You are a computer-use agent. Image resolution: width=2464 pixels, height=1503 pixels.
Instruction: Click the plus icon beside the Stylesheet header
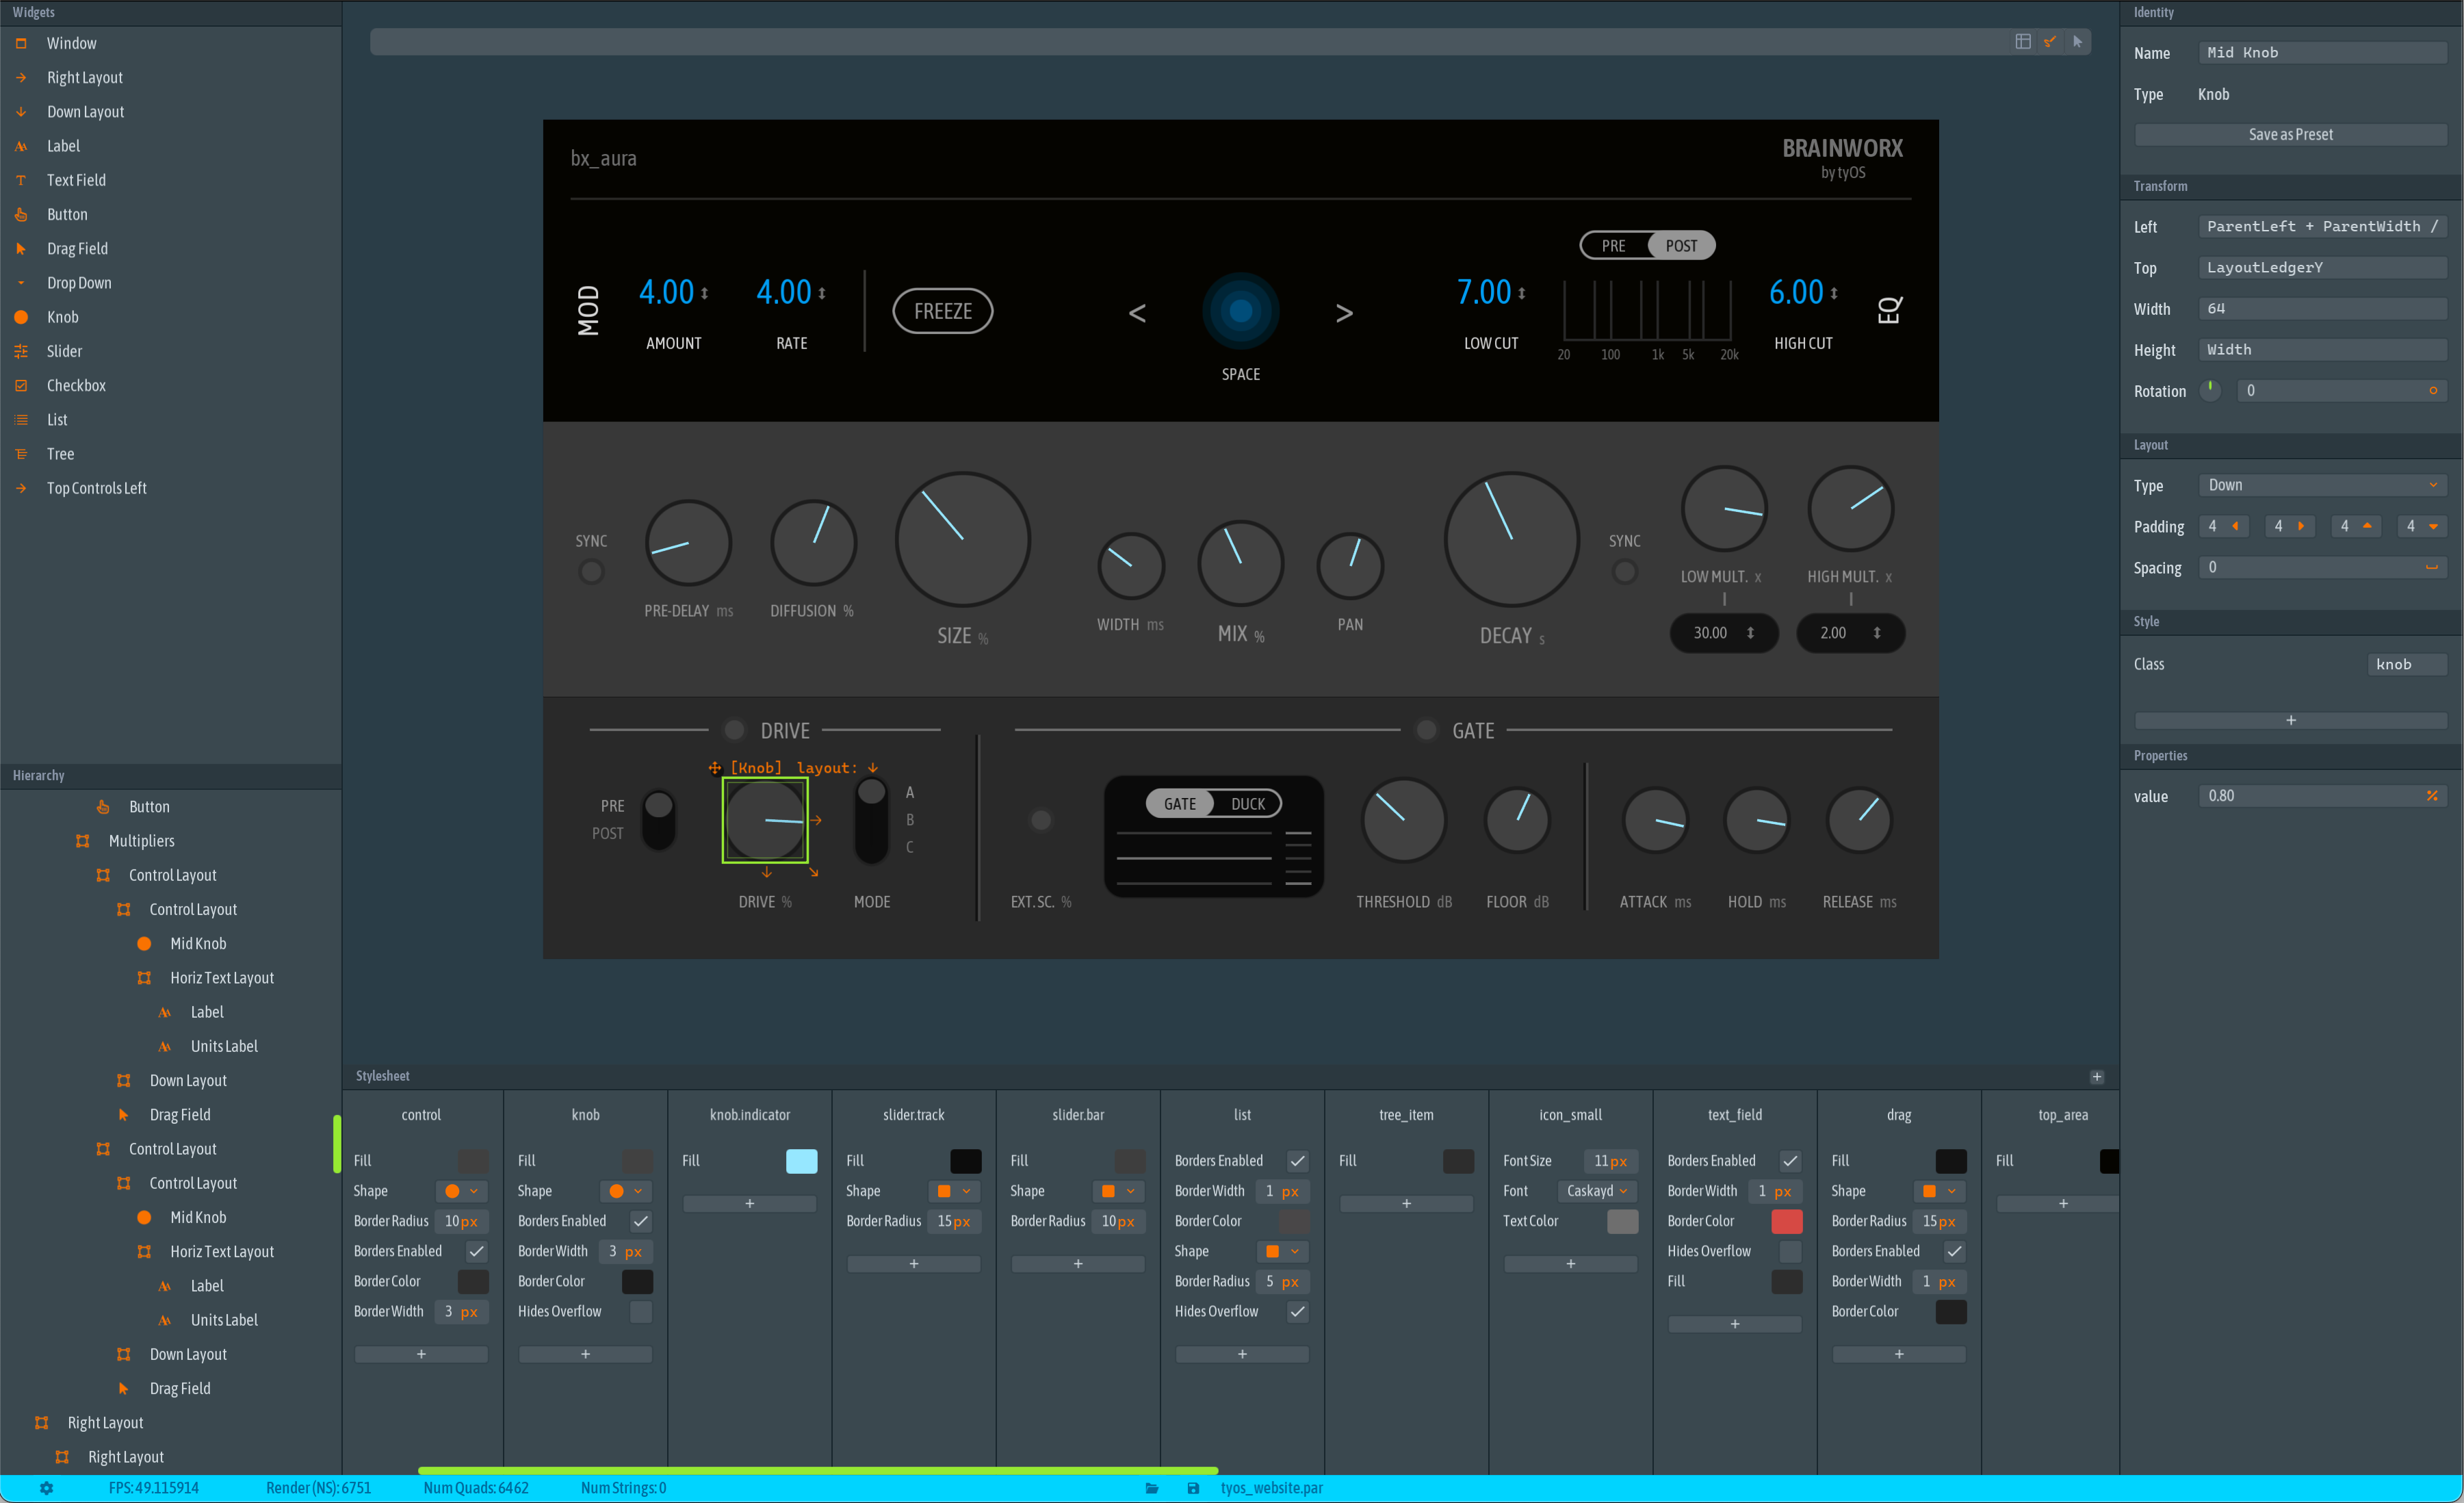[2097, 1077]
